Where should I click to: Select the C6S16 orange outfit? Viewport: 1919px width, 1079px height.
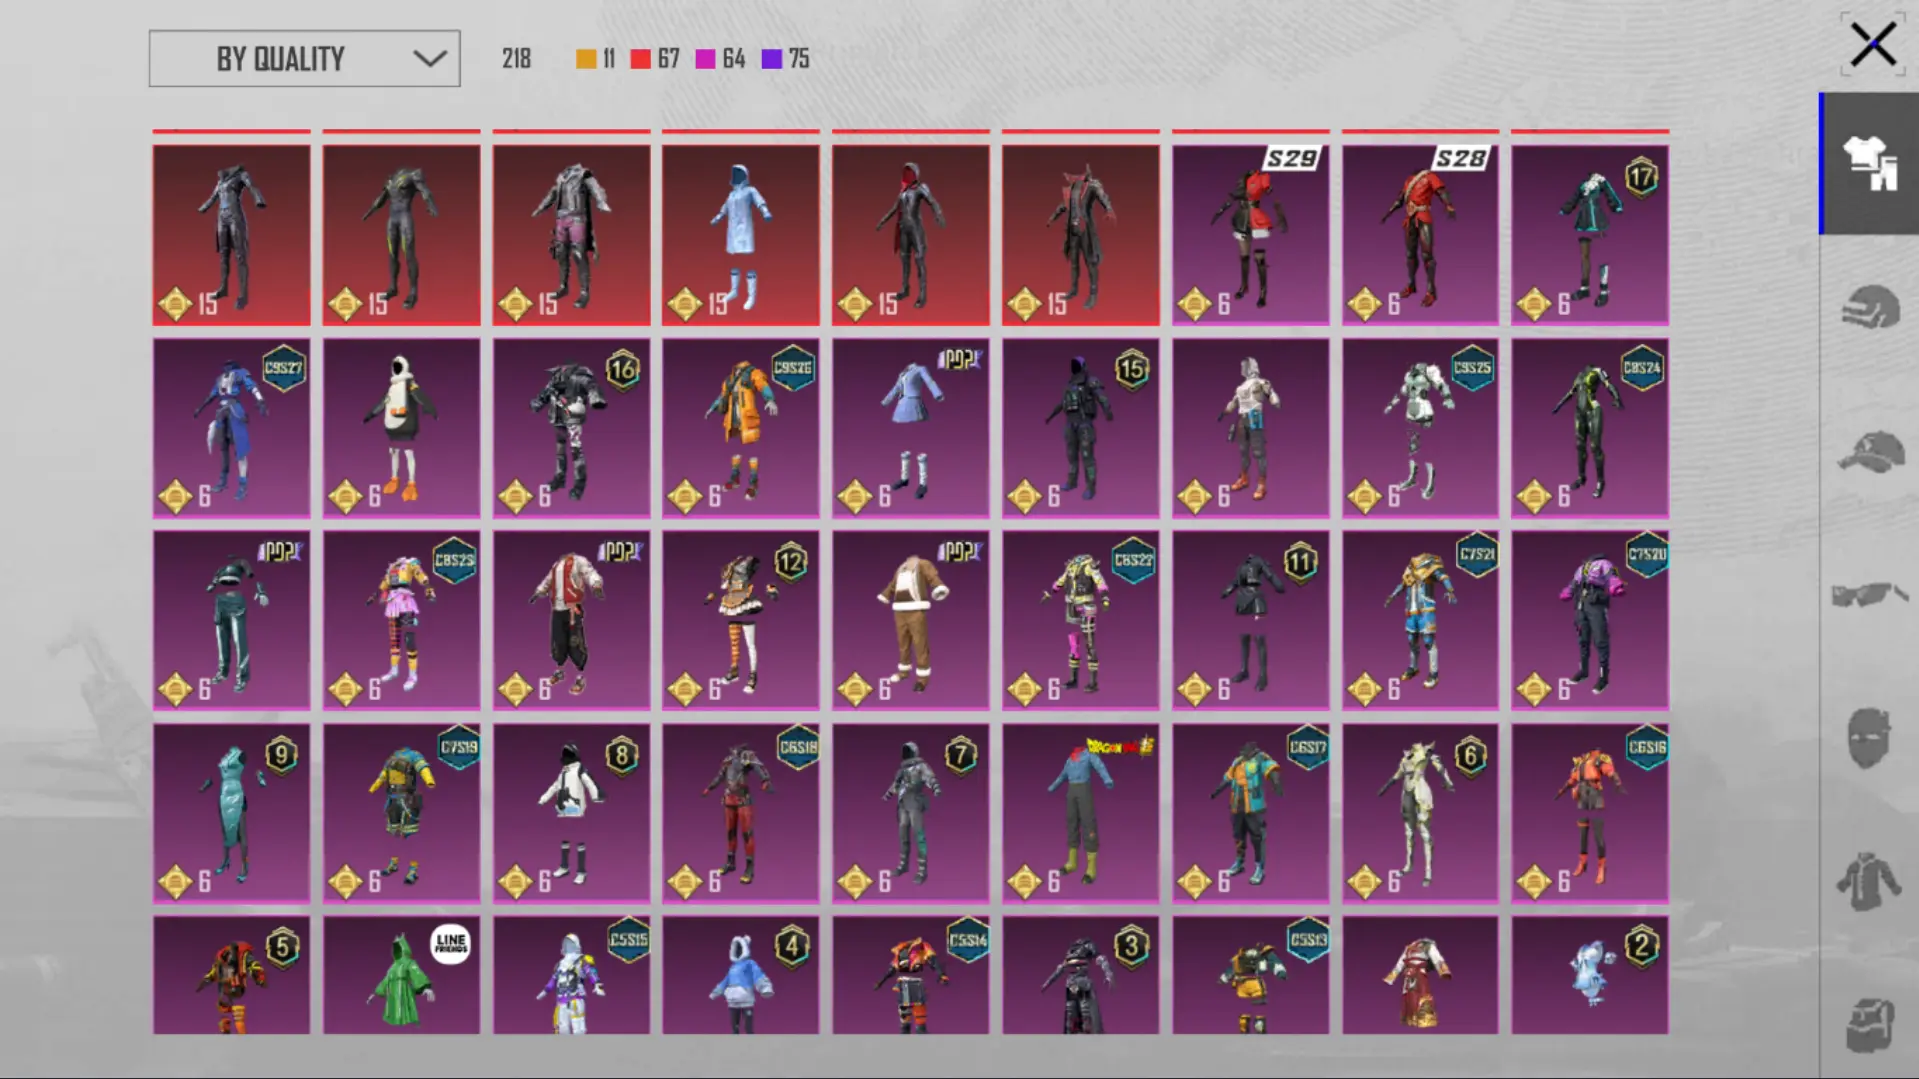(1590, 814)
